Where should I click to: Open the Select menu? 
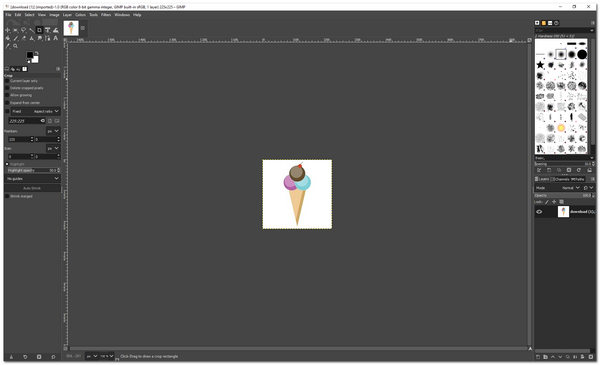pyautogui.click(x=29, y=15)
